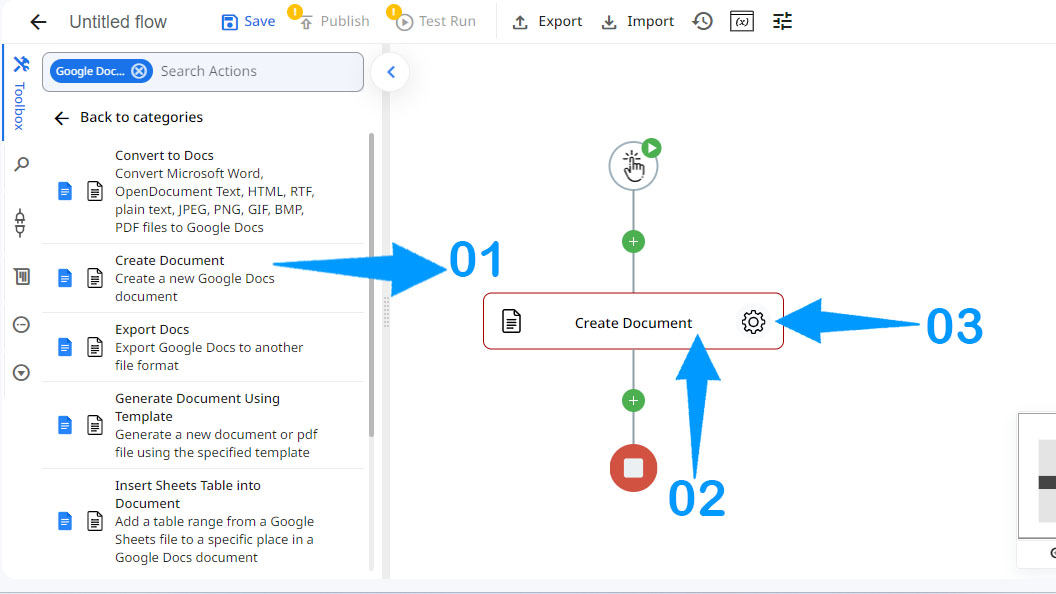1056x594 pixels.
Task: Open the variables (x) panel
Action: 741,22
